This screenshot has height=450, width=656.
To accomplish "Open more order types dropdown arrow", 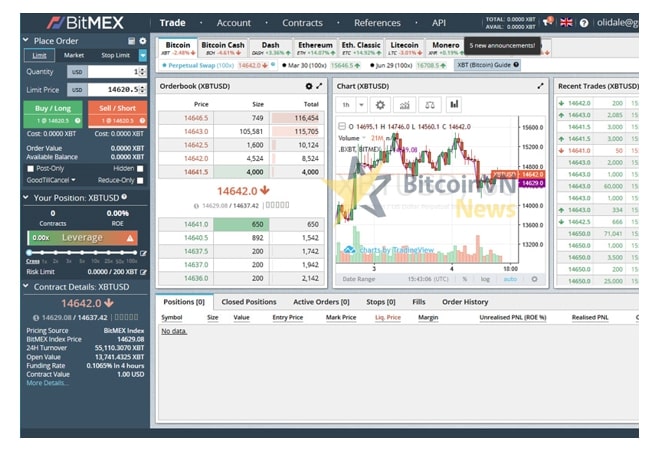I will click(143, 55).
